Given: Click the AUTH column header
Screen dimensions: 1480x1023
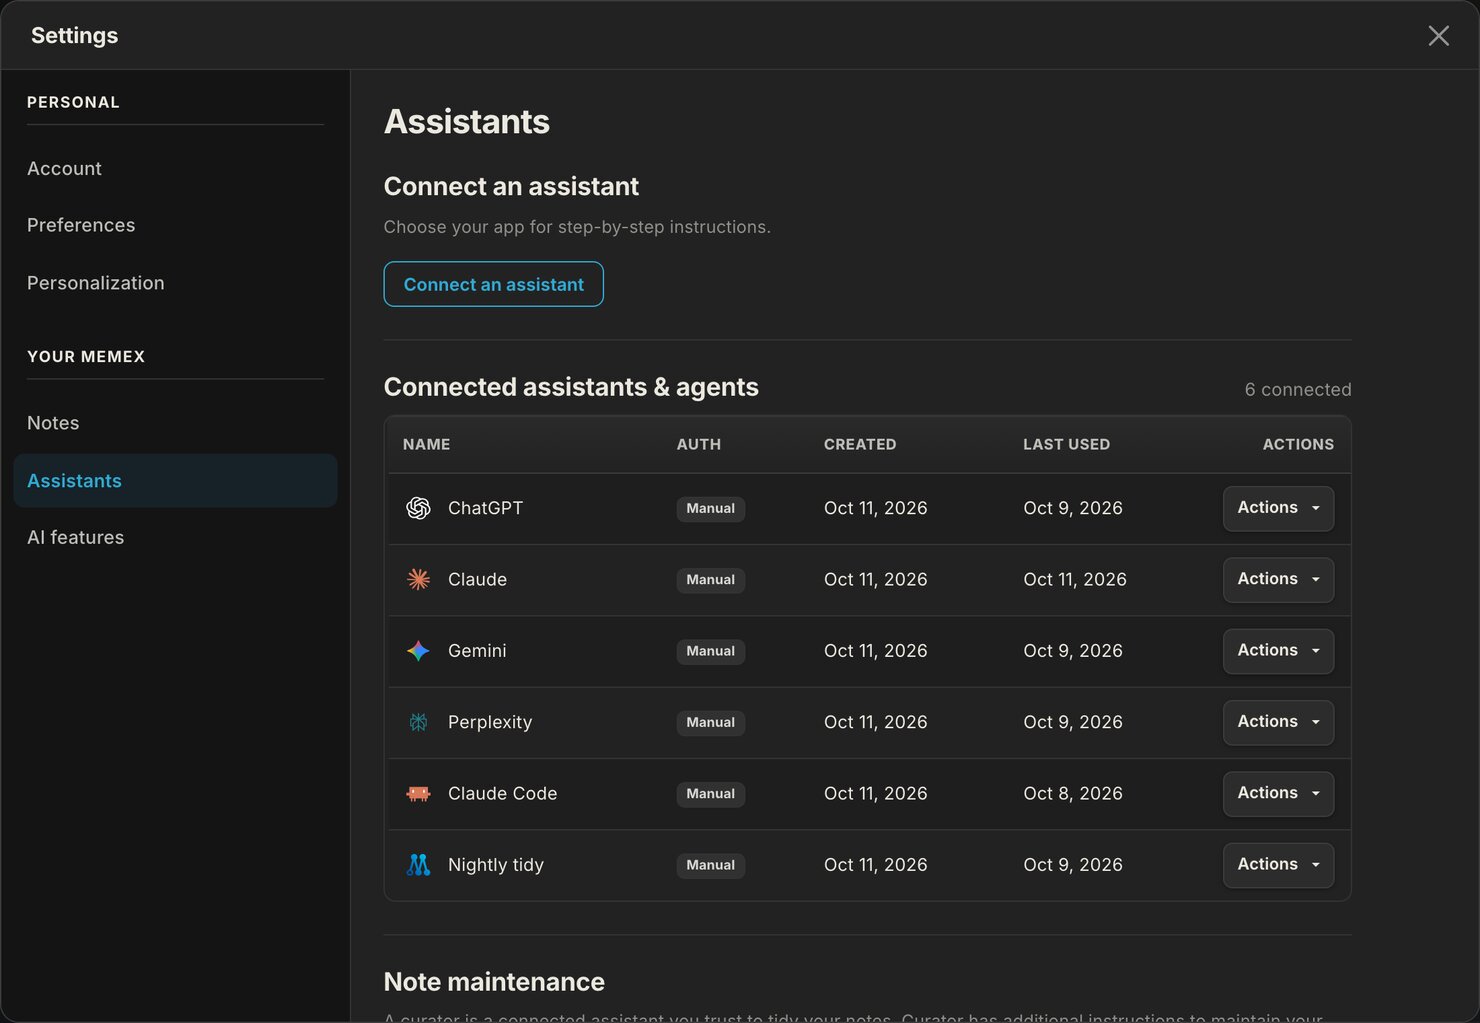Looking at the screenshot, I should (x=699, y=444).
